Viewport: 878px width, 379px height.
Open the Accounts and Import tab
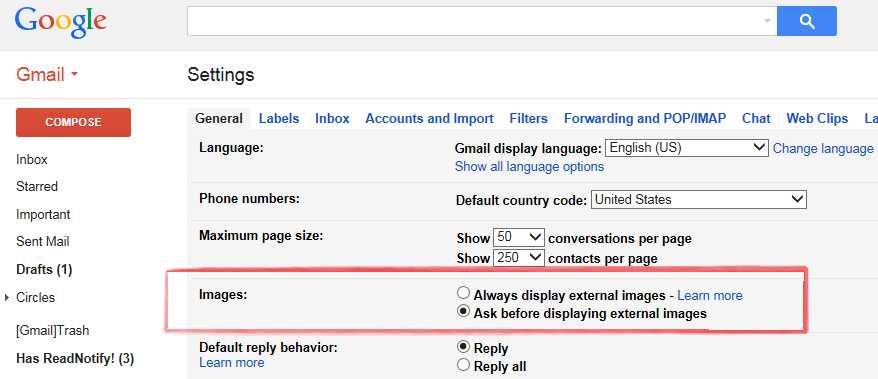(x=429, y=119)
